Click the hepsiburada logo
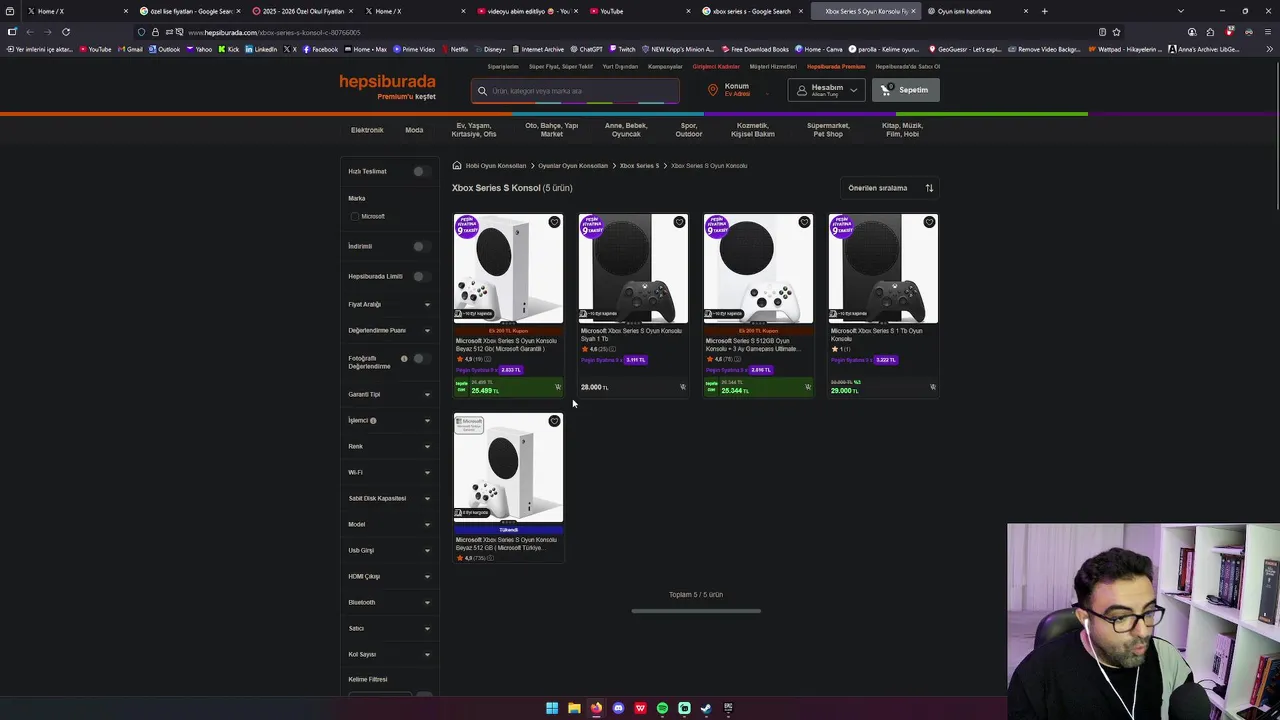The height and width of the screenshot is (720, 1280). (387, 82)
